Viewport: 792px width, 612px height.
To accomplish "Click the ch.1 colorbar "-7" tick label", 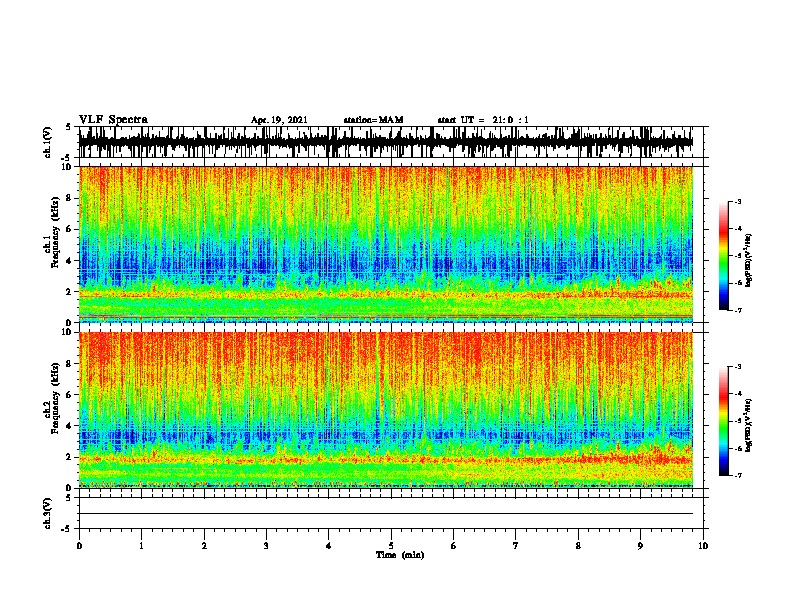I will tap(737, 310).
